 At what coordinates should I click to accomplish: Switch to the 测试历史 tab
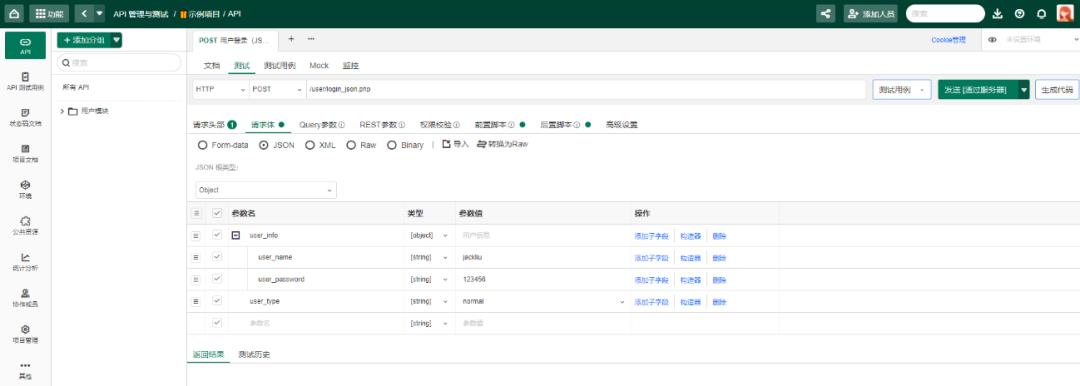pyautogui.click(x=254, y=354)
